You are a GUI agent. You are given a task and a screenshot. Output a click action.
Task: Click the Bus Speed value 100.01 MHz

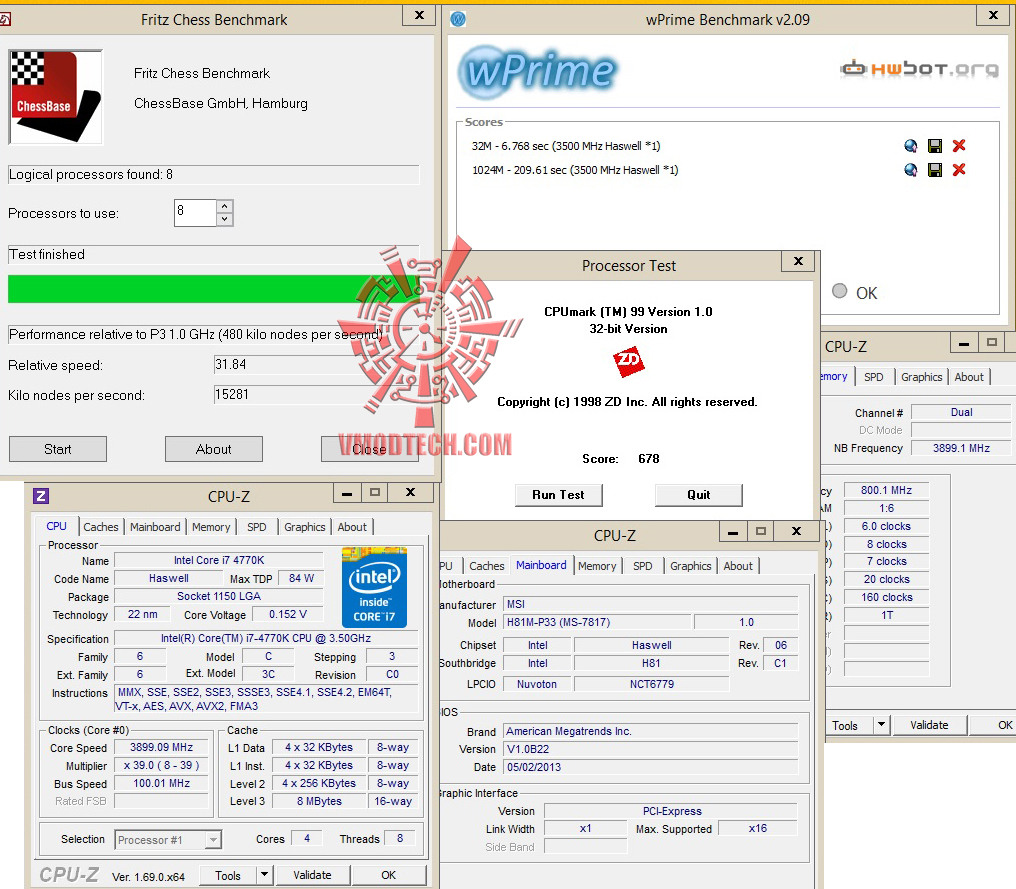pos(161,783)
